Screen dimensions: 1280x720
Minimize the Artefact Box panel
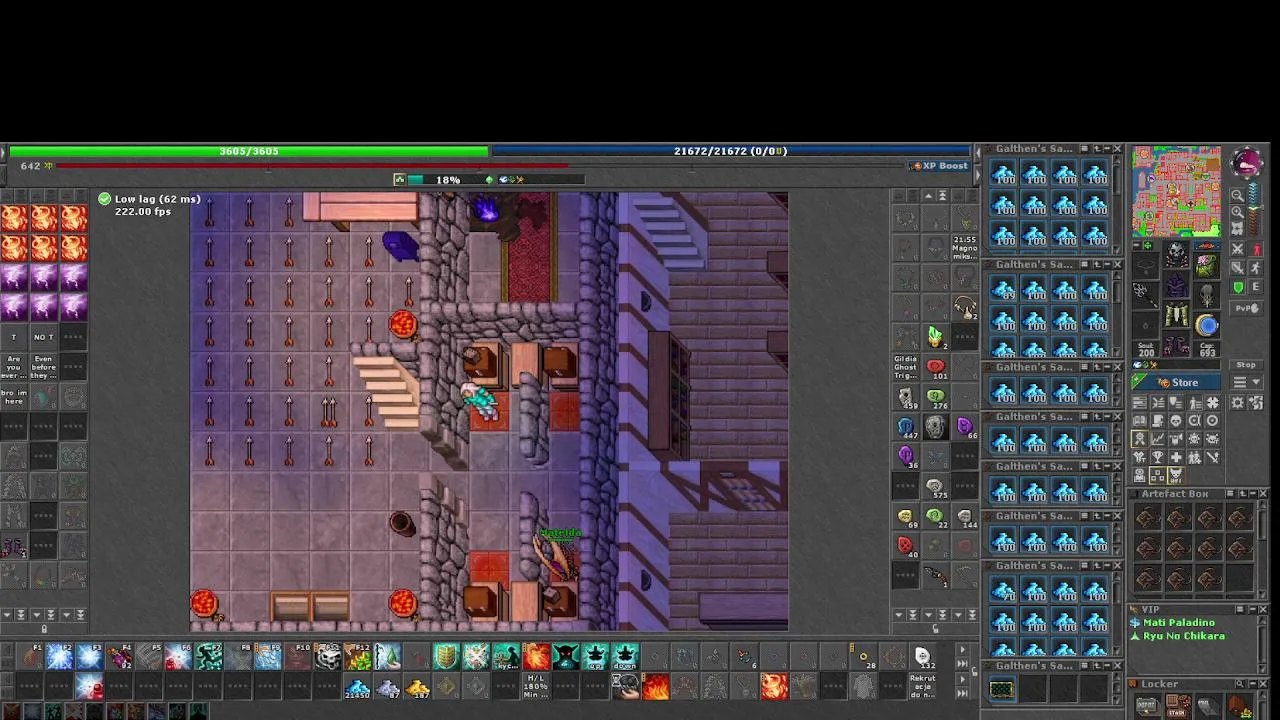1253,494
